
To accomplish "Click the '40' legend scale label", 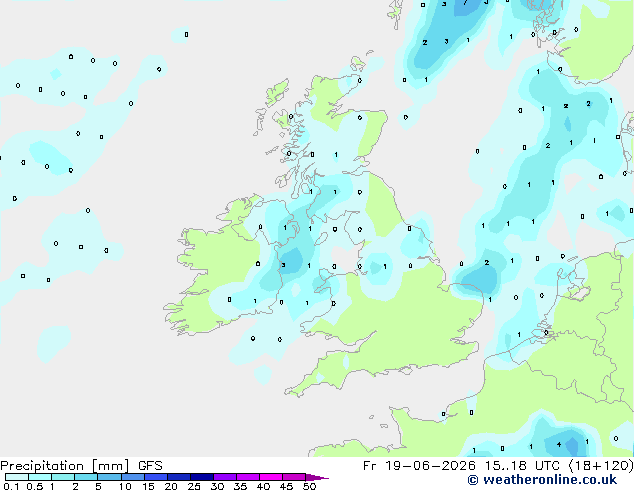I will (x=263, y=486).
